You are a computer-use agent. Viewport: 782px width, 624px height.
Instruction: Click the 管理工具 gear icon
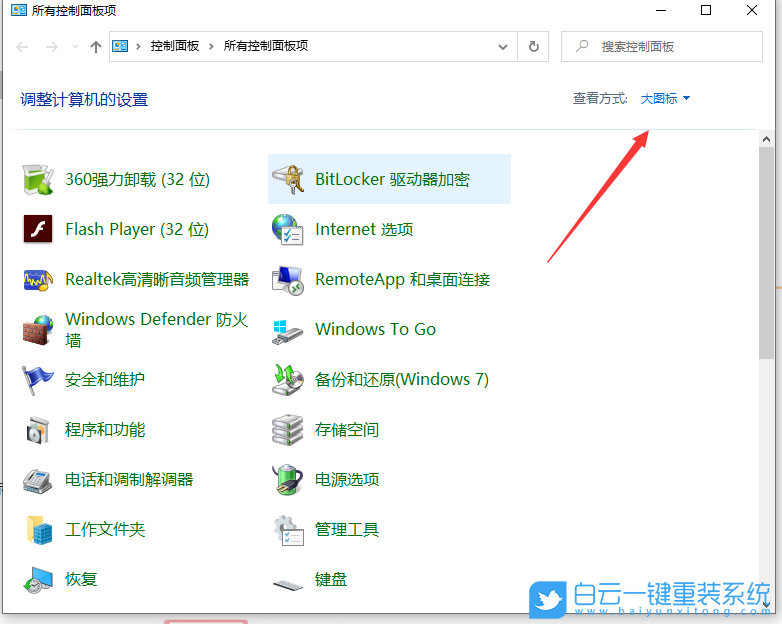[x=288, y=530]
